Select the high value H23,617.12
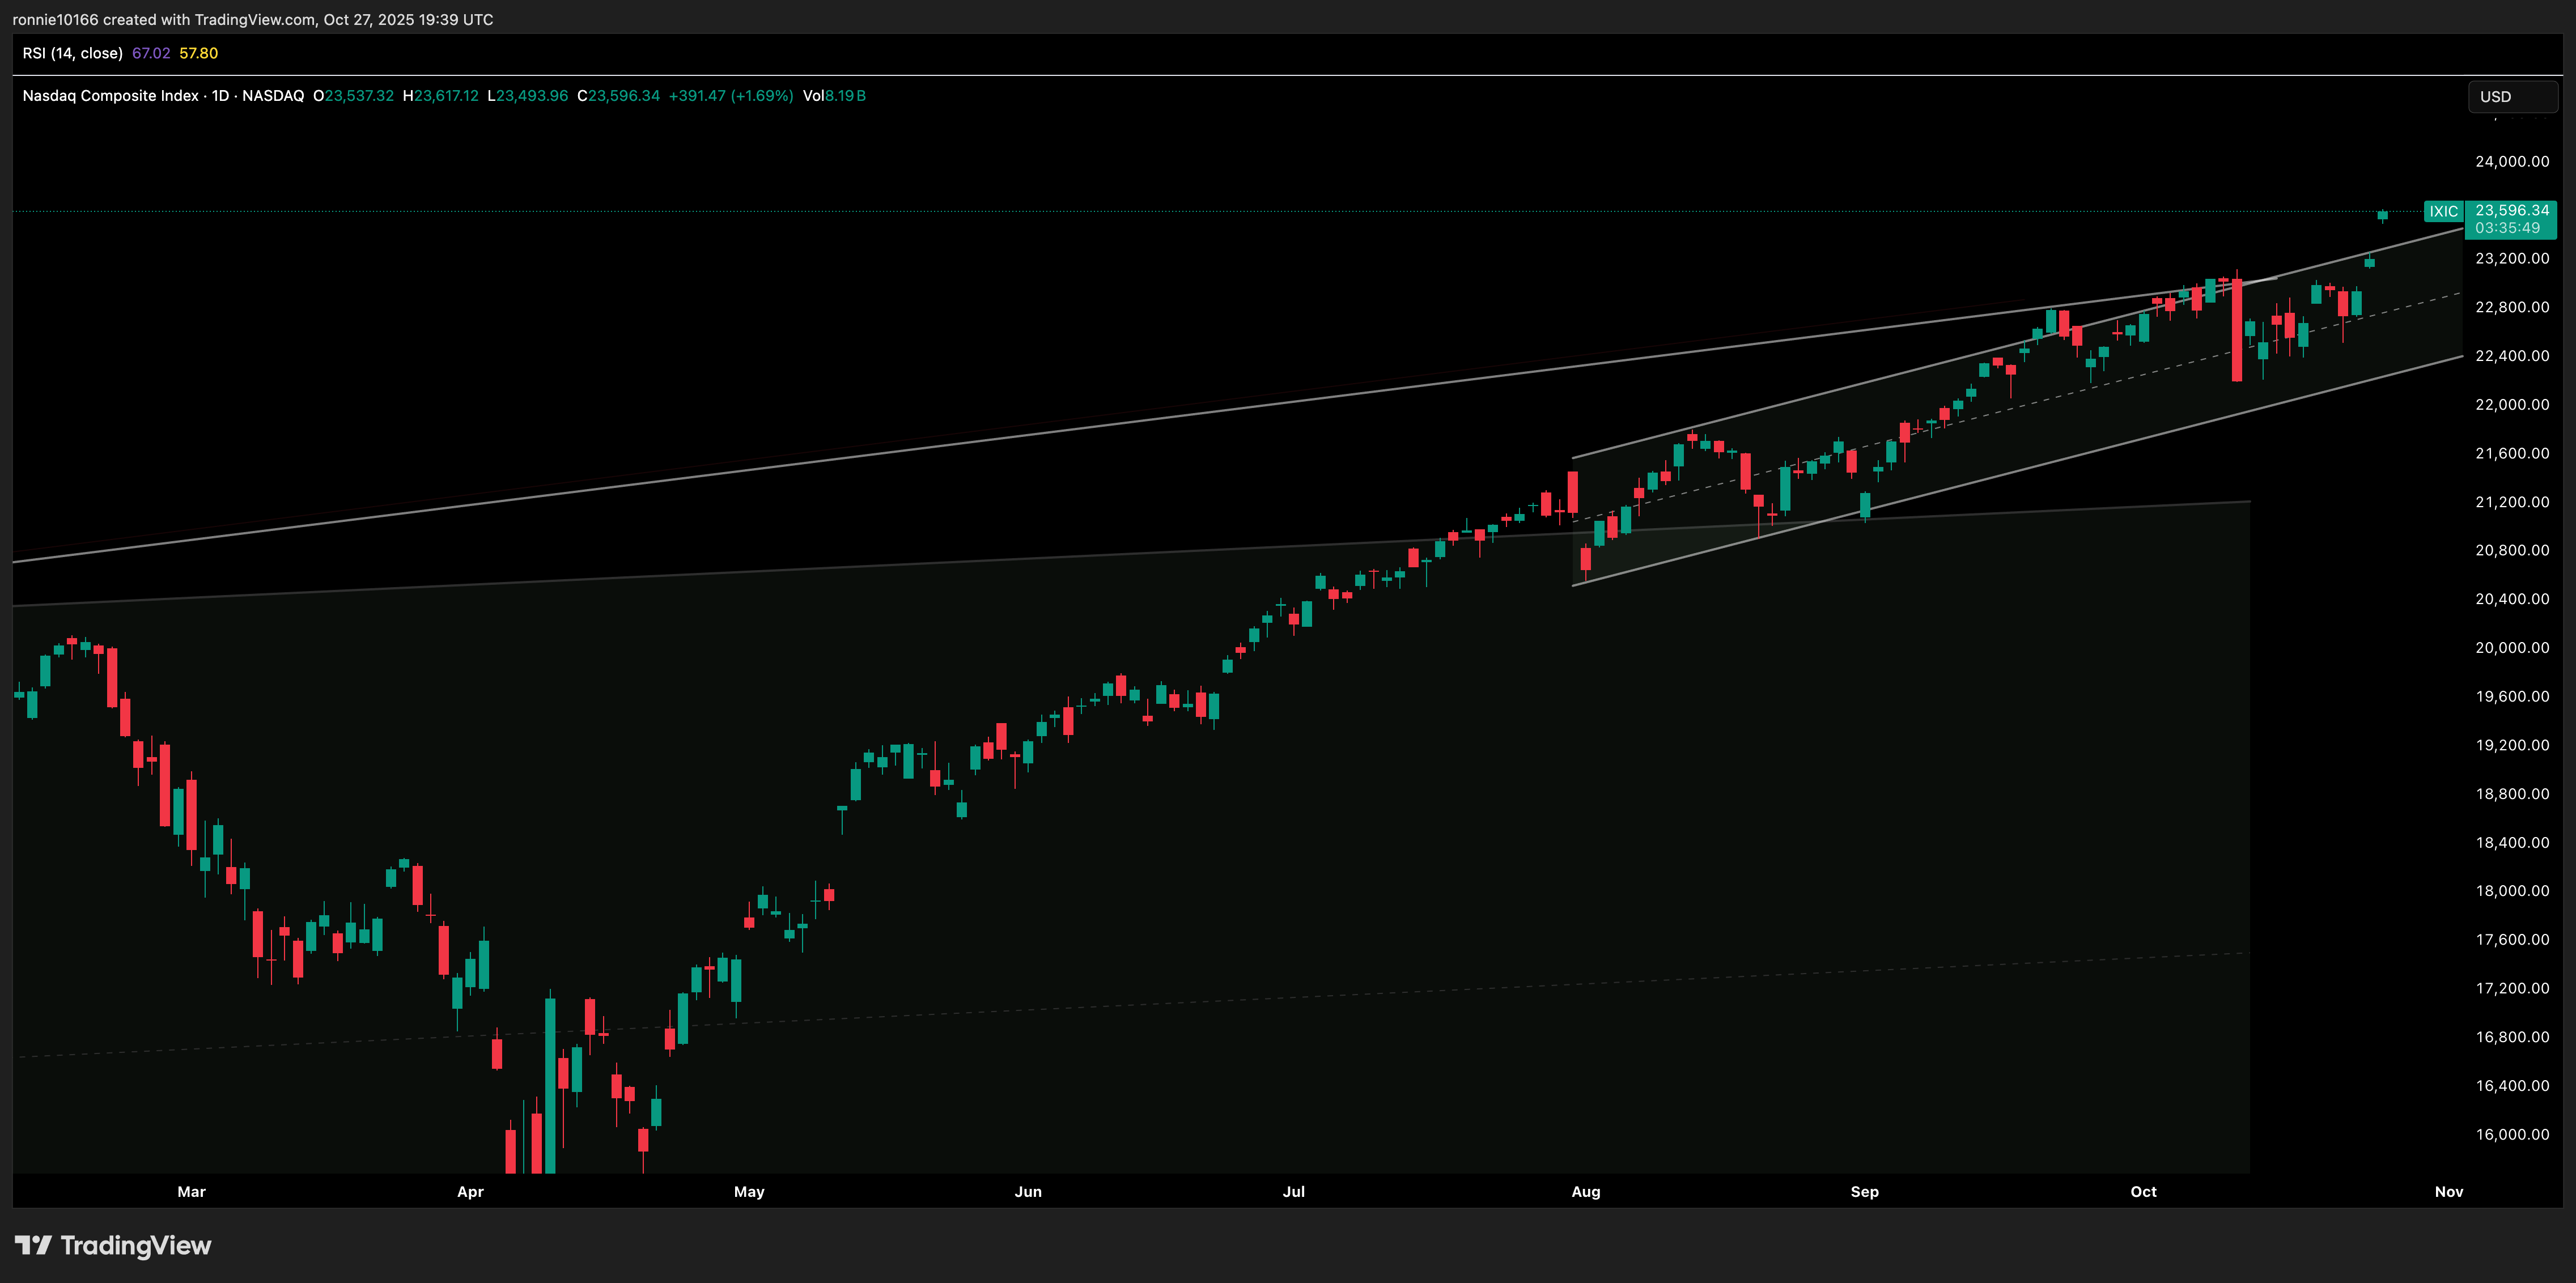Screen dimensions: 2576x1283 coord(440,96)
